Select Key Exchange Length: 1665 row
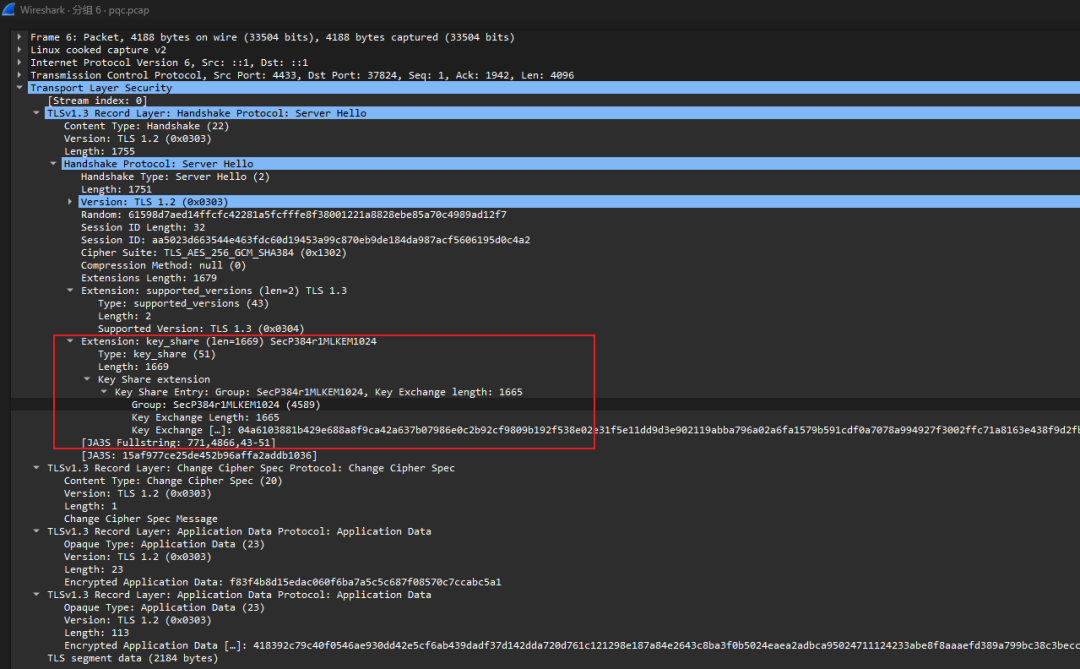 click(x=205, y=418)
